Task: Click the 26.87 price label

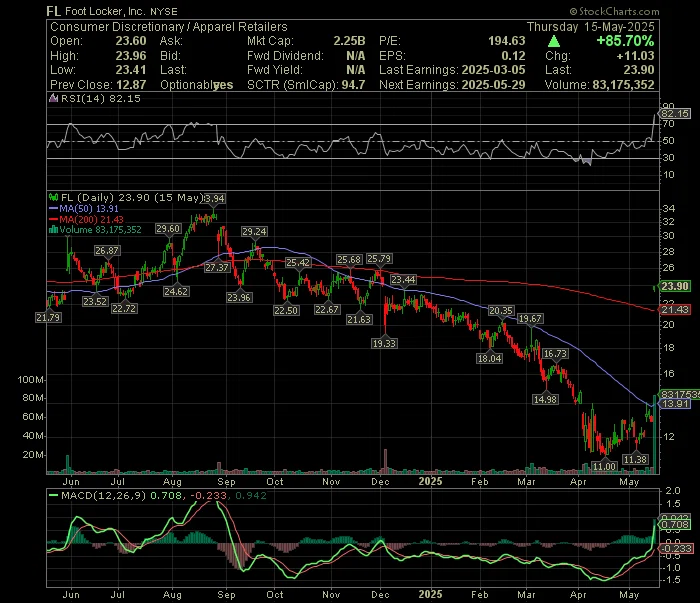Action: pyautogui.click(x=107, y=250)
